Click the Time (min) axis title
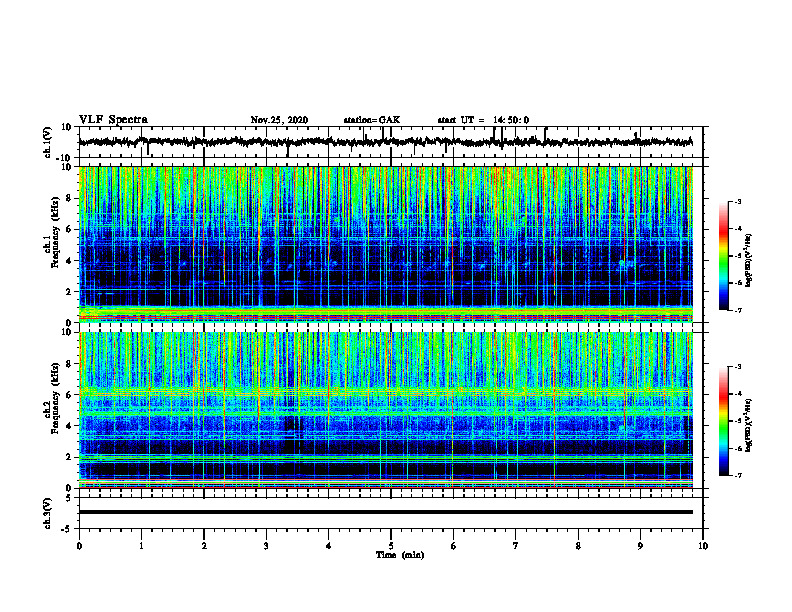This screenshot has width=792, height=612. click(400, 555)
